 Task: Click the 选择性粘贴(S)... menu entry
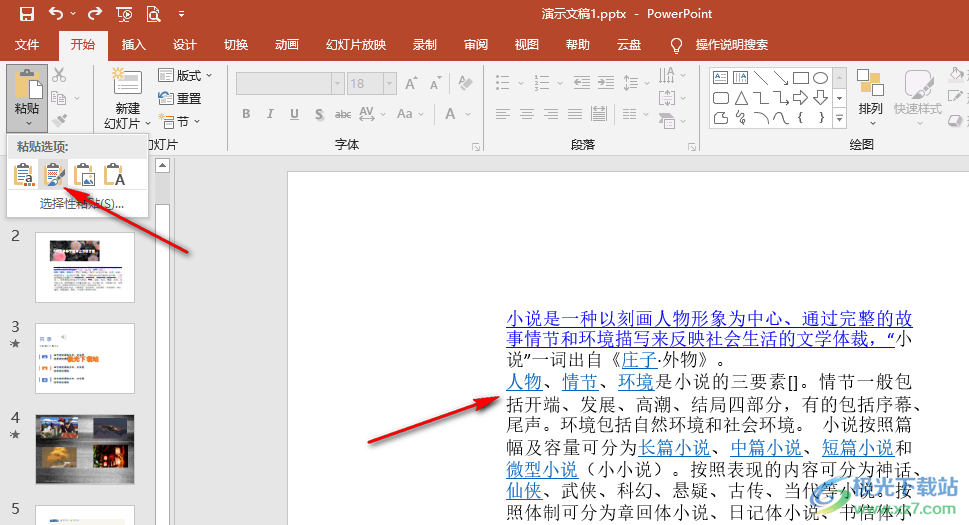[x=82, y=204]
